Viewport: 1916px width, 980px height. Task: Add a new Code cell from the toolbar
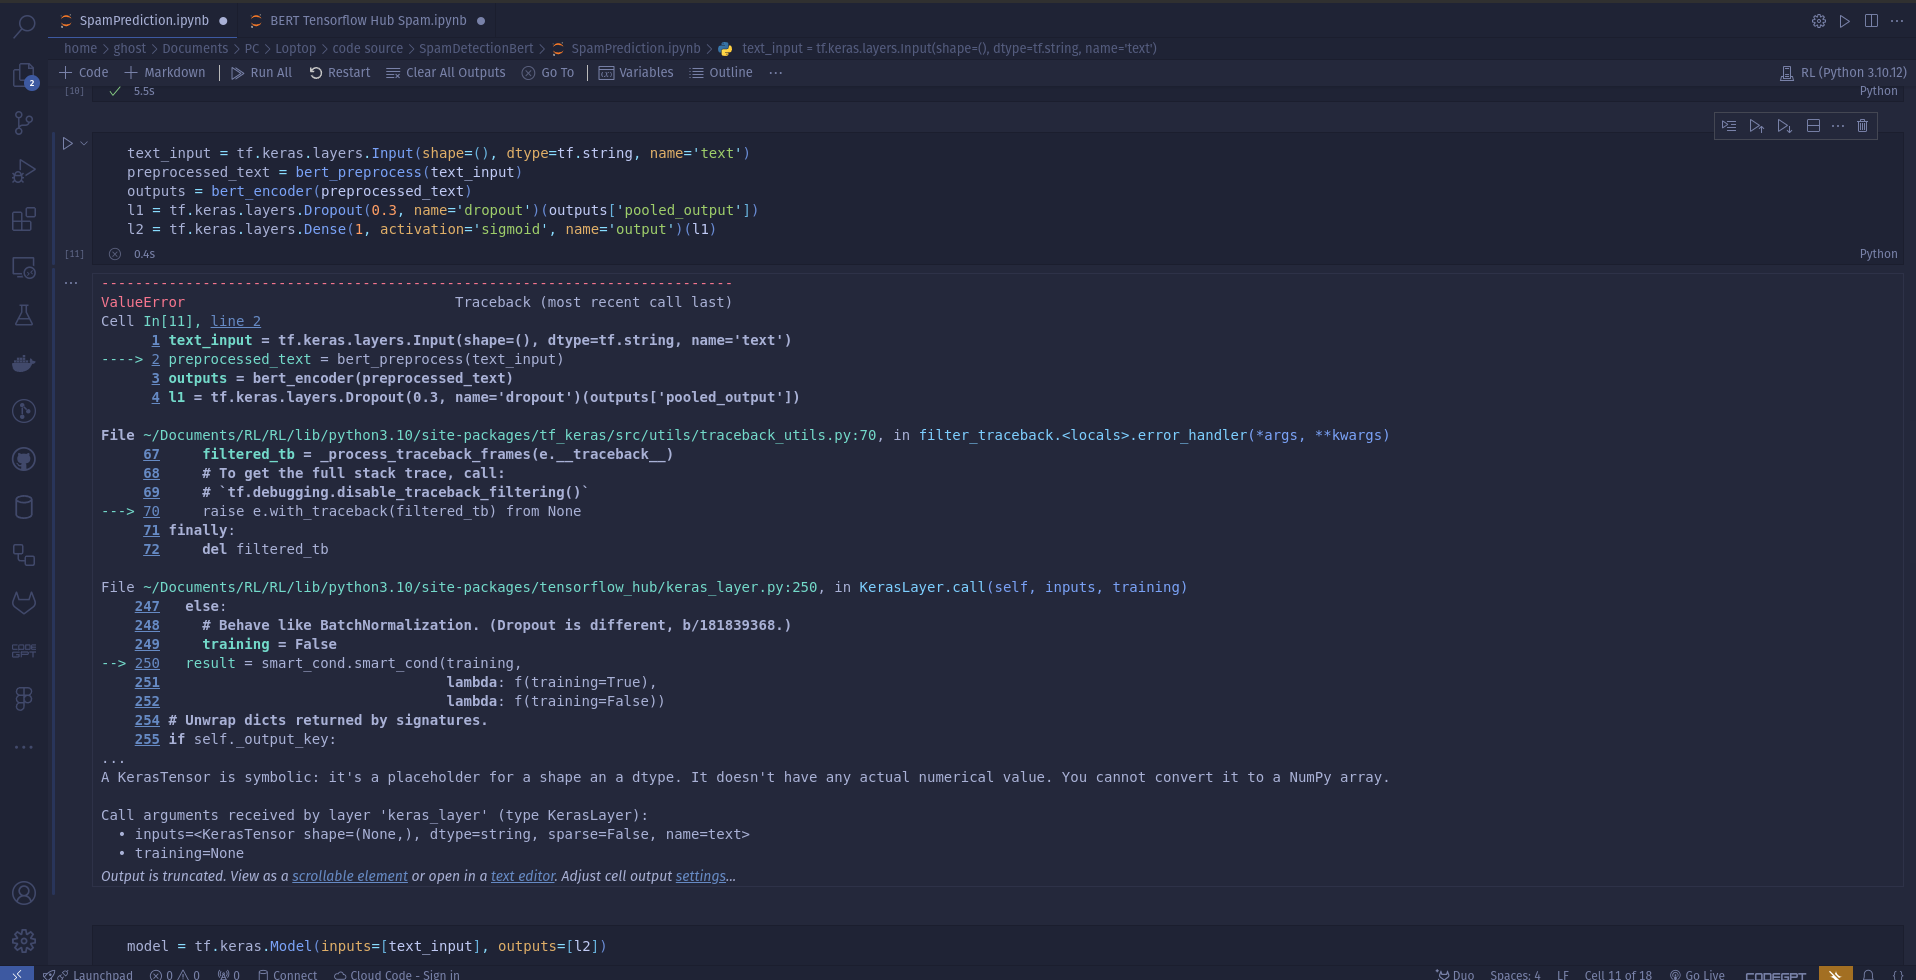tap(84, 73)
